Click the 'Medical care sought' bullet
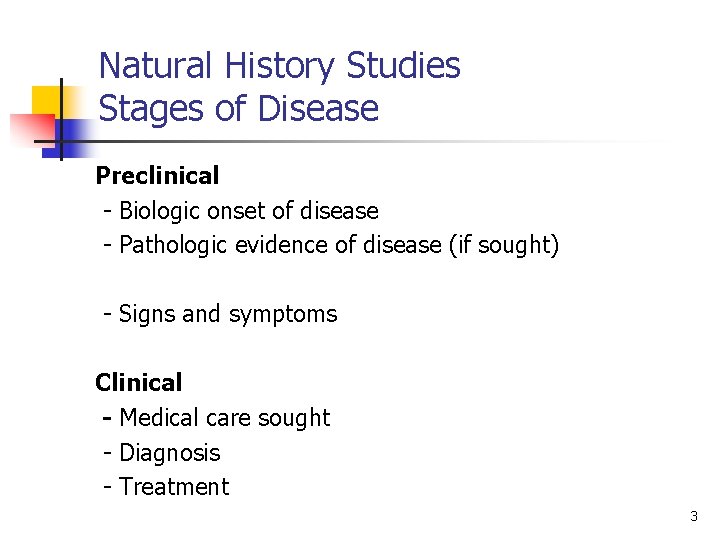Screen dimensions: 720x540 coord(224,418)
